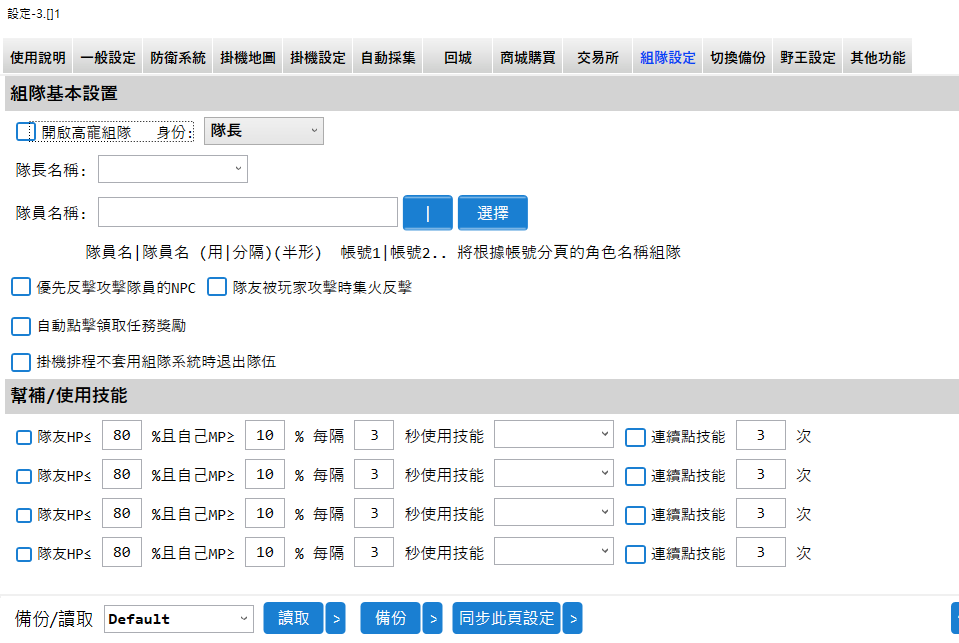Expand the 隊長名稱 dropdown
Viewport: 959px width, 643px height.
click(172, 169)
